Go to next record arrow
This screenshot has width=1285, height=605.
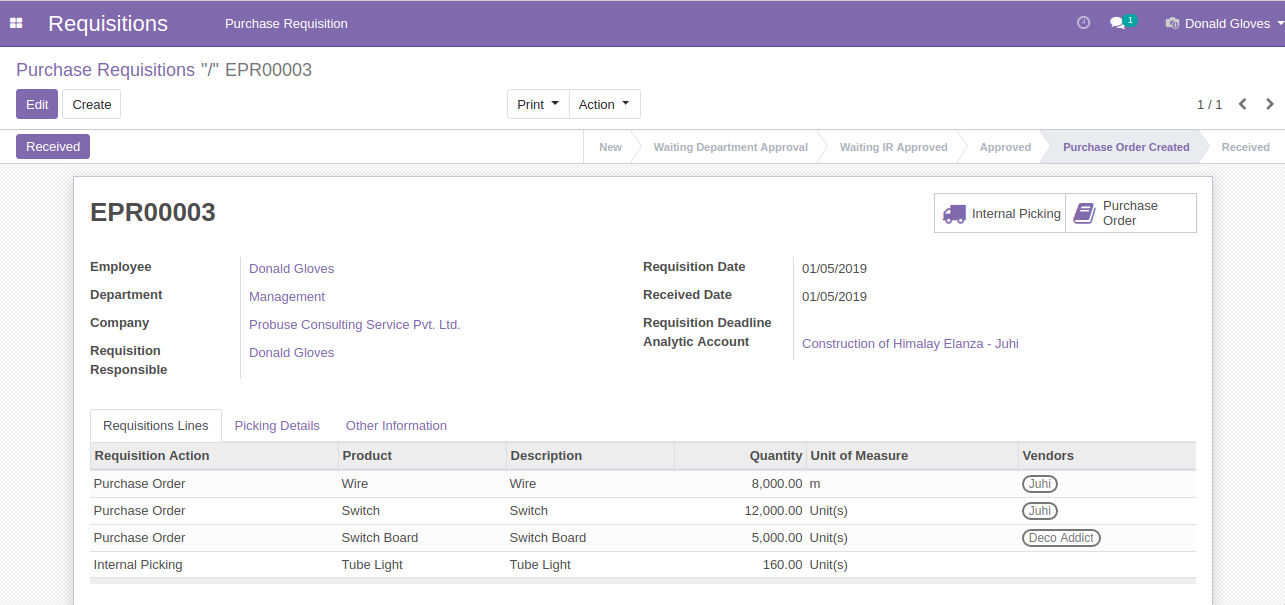[x=1270, y=104]
